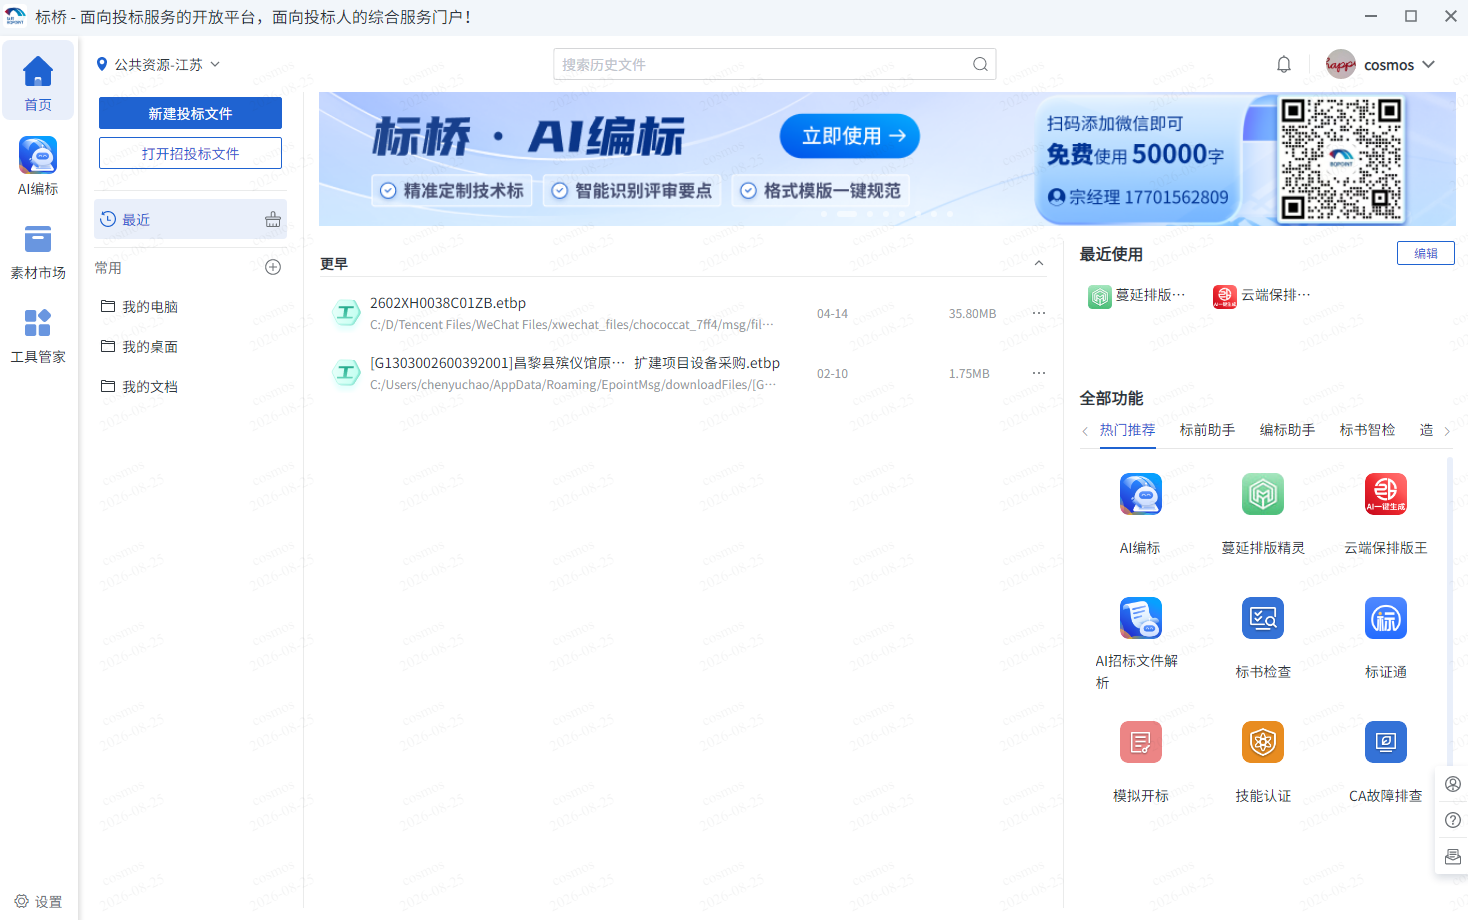Click the 02-10 date entry
The image size is (1468, 920).
click(832, 374)
